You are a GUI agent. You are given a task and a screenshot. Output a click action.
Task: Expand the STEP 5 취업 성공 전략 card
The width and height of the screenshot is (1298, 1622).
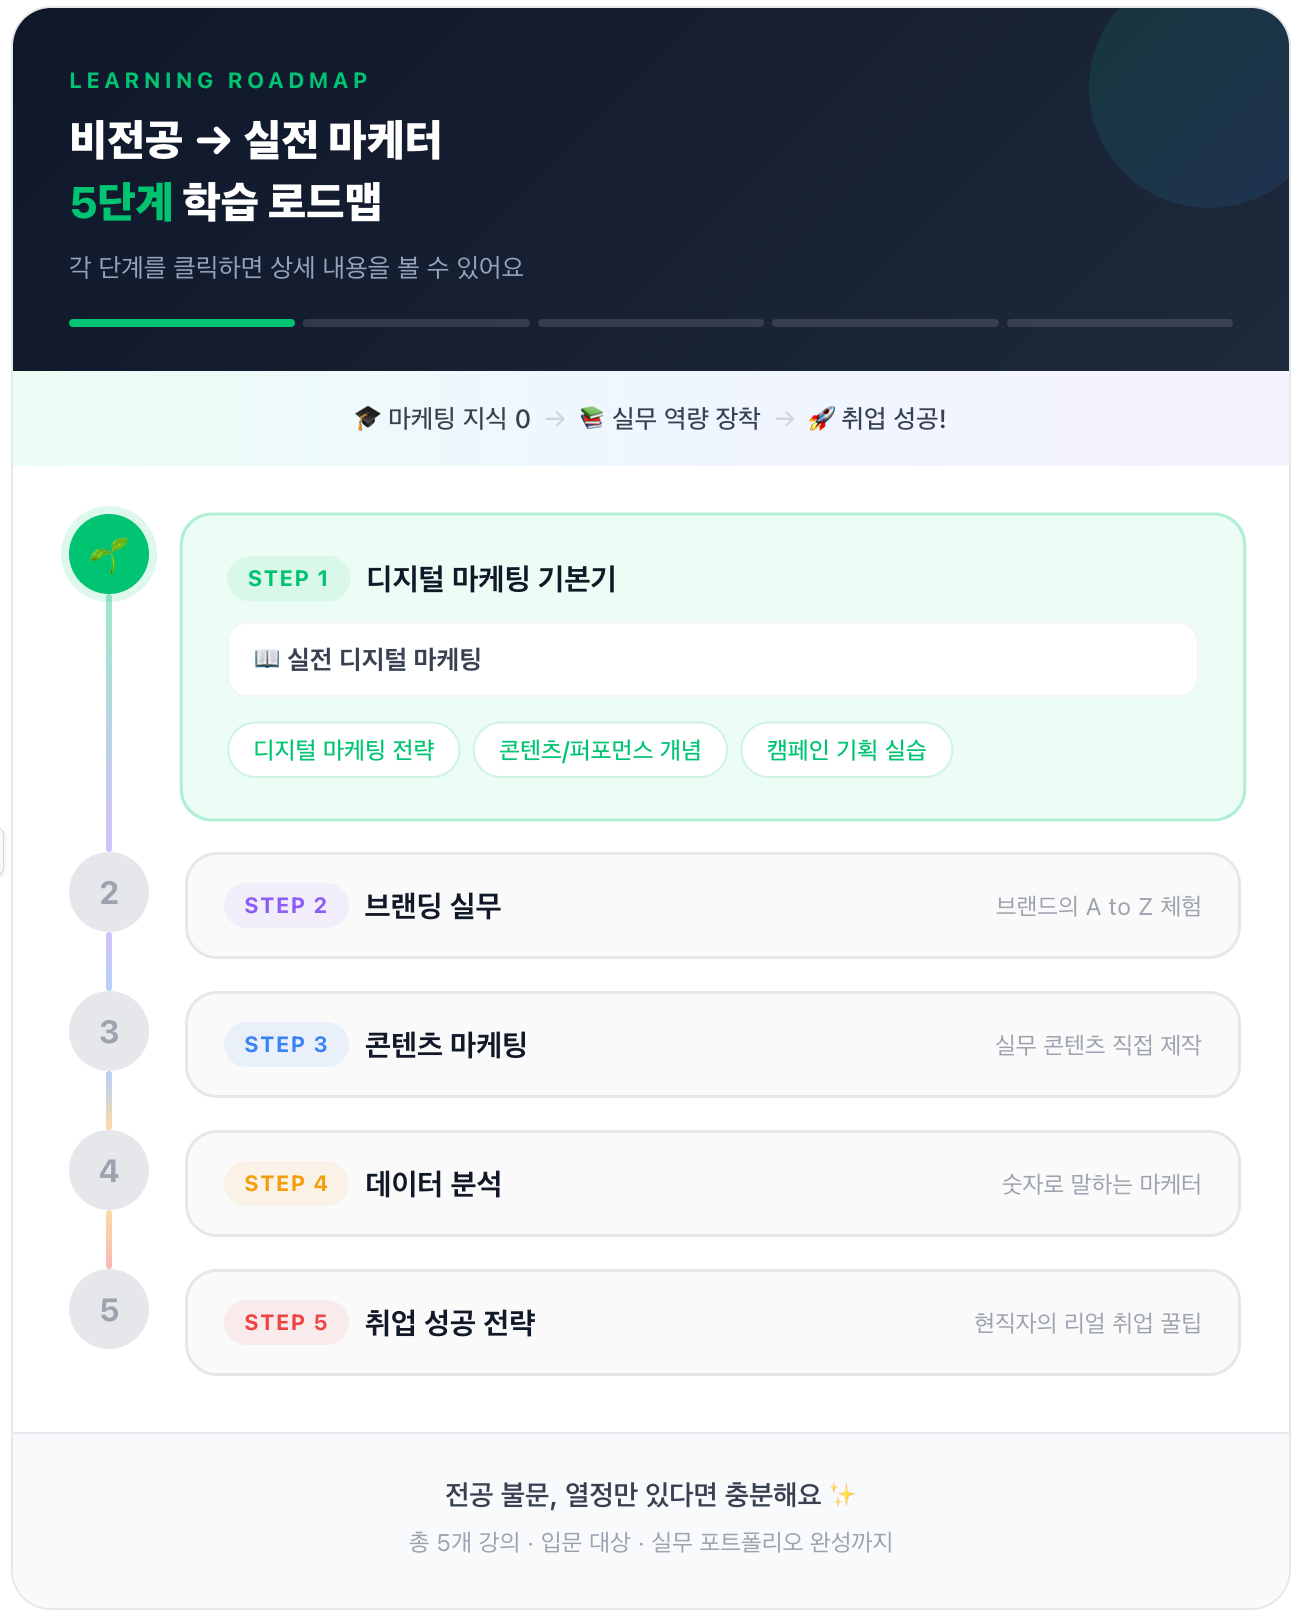[712, 1323]
